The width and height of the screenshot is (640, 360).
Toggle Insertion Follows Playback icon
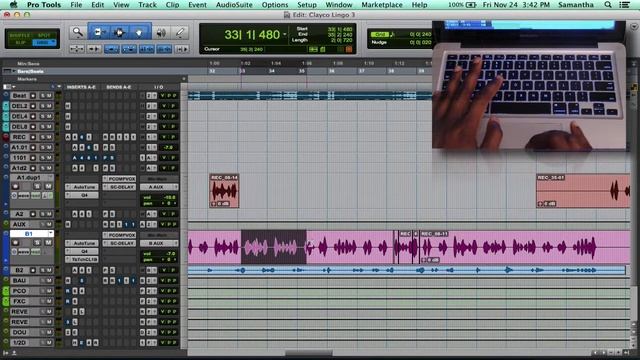(x=182, y=49)
